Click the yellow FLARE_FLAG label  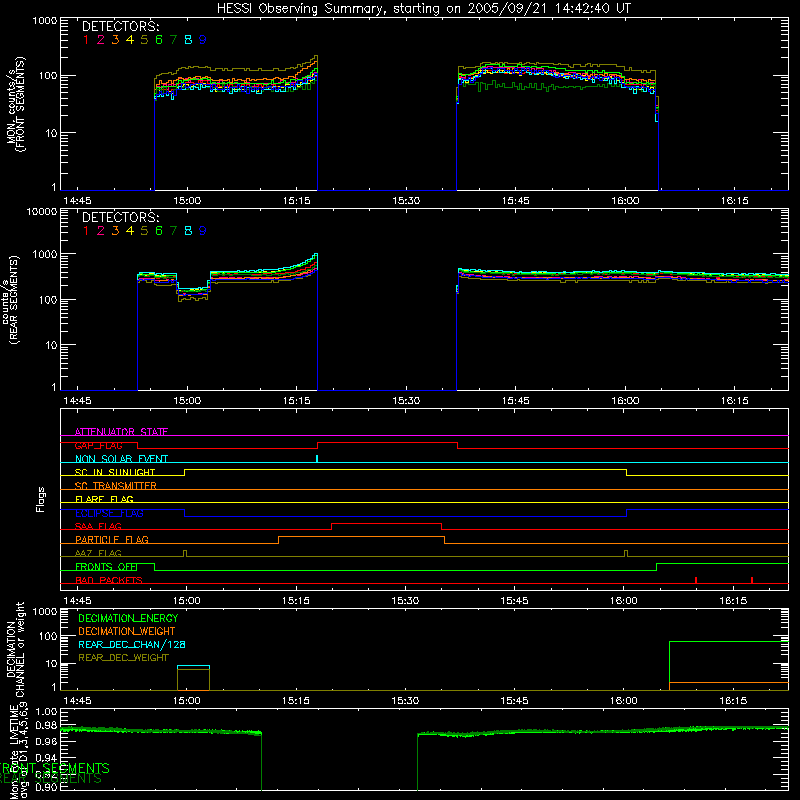(x=104, y=499)
